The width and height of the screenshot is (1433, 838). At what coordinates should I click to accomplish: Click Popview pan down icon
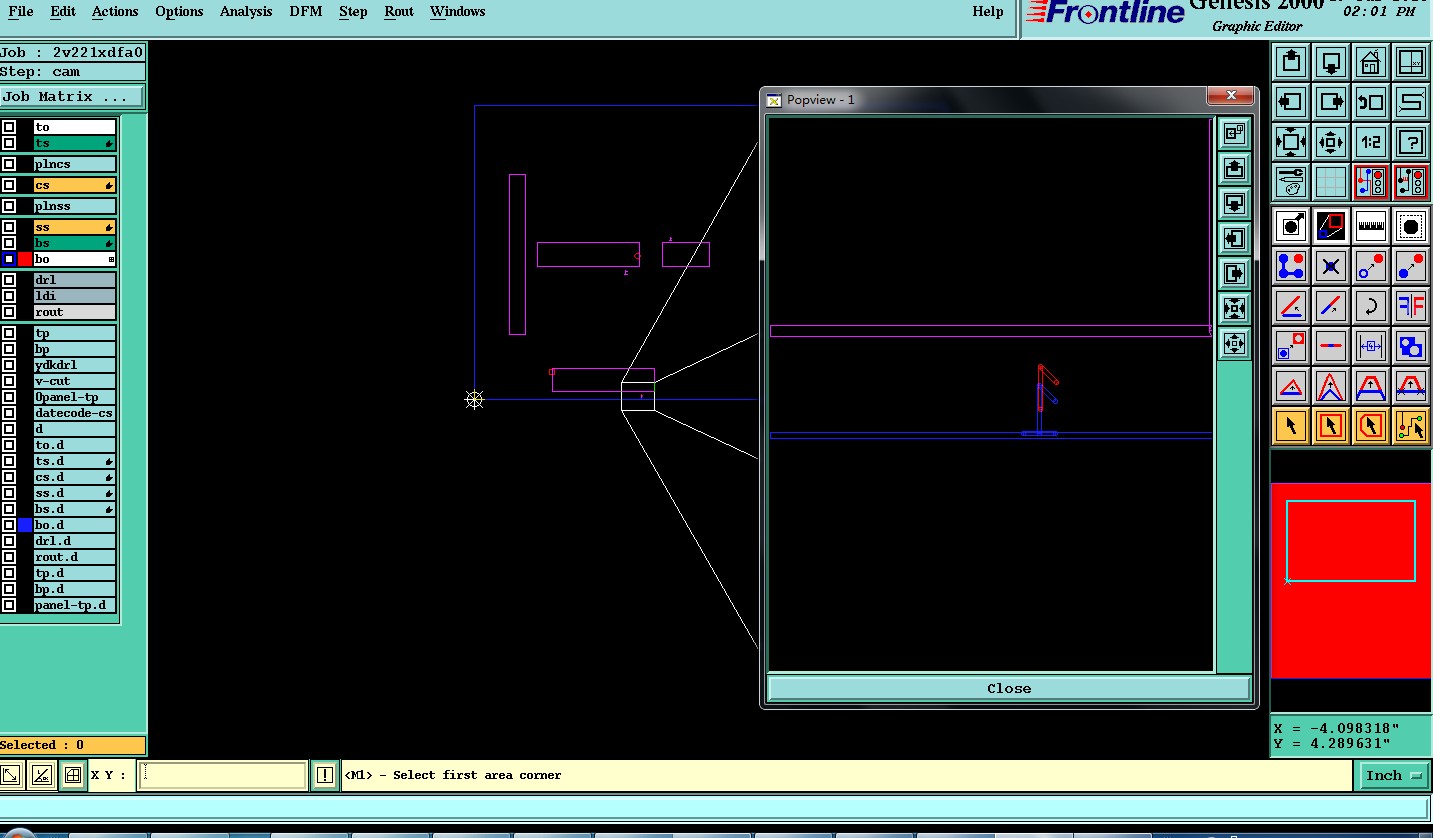(1234, 204)
